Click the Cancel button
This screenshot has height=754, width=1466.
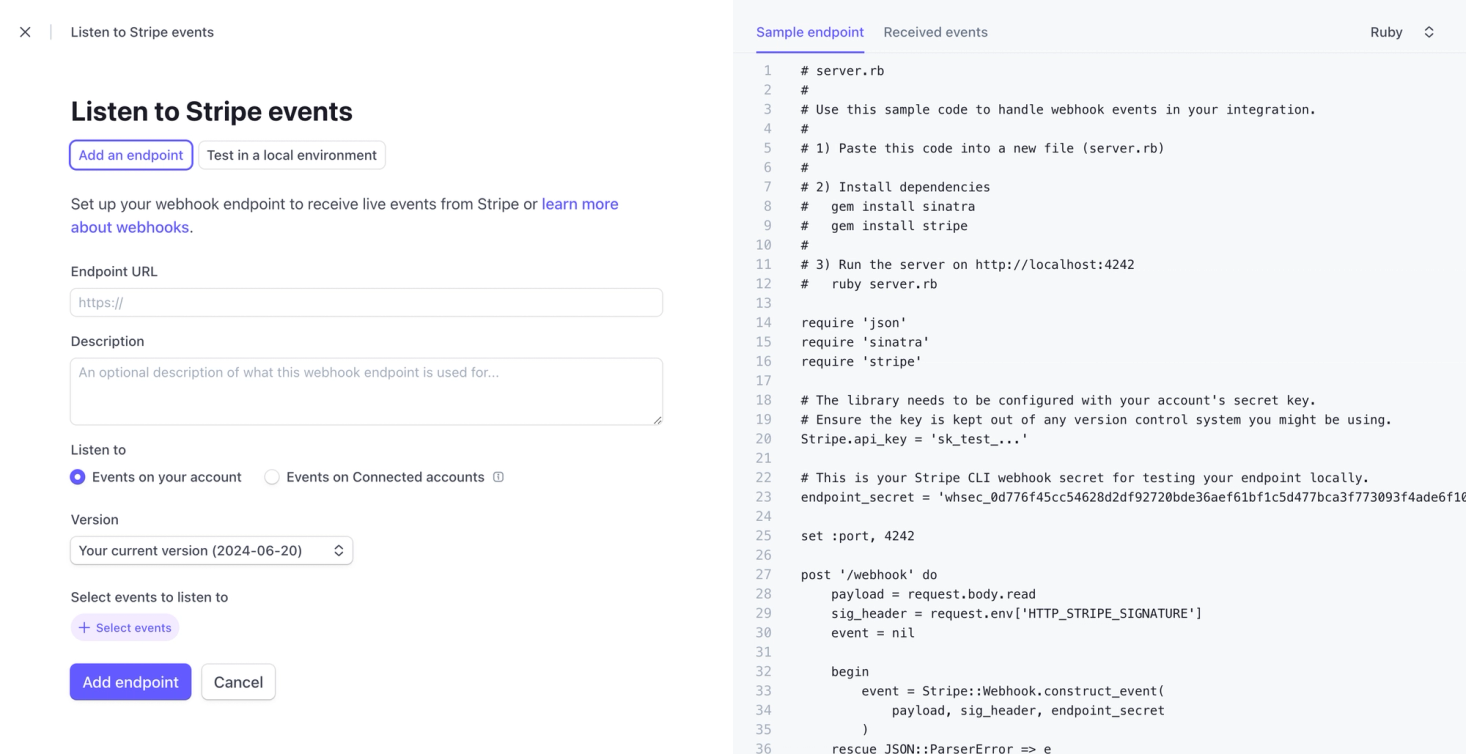(x=238, y=682)
